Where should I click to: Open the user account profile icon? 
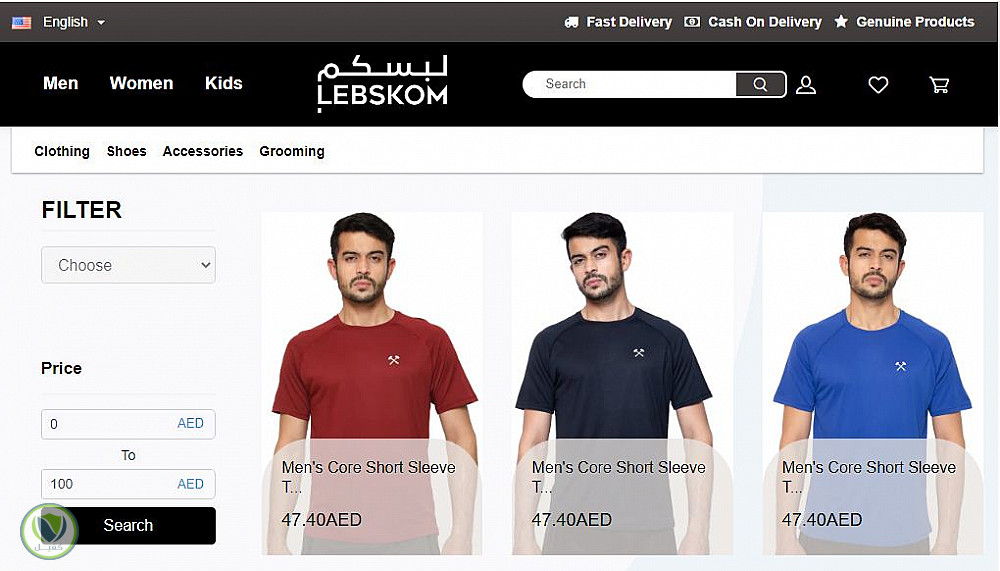coord(806,85)
